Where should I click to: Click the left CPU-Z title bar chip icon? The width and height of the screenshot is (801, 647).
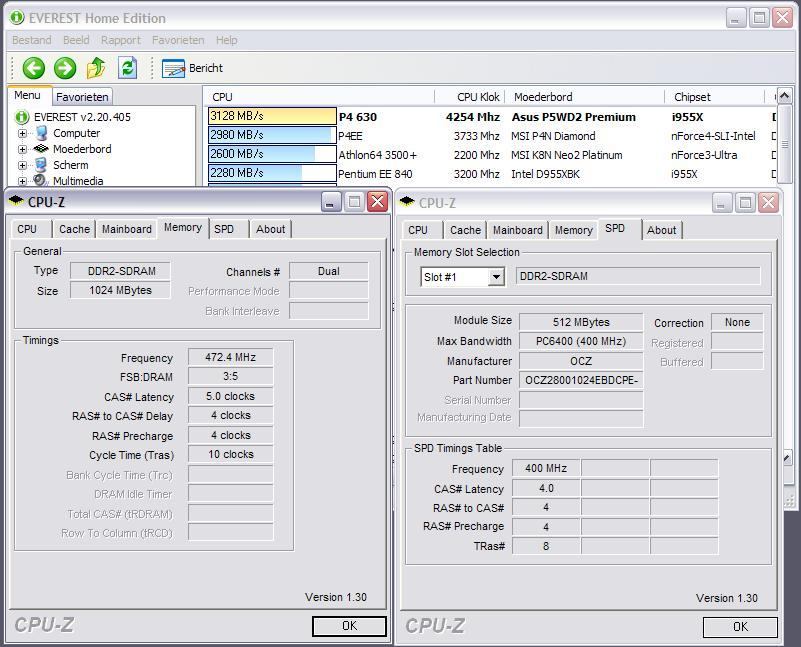[16, 201]
